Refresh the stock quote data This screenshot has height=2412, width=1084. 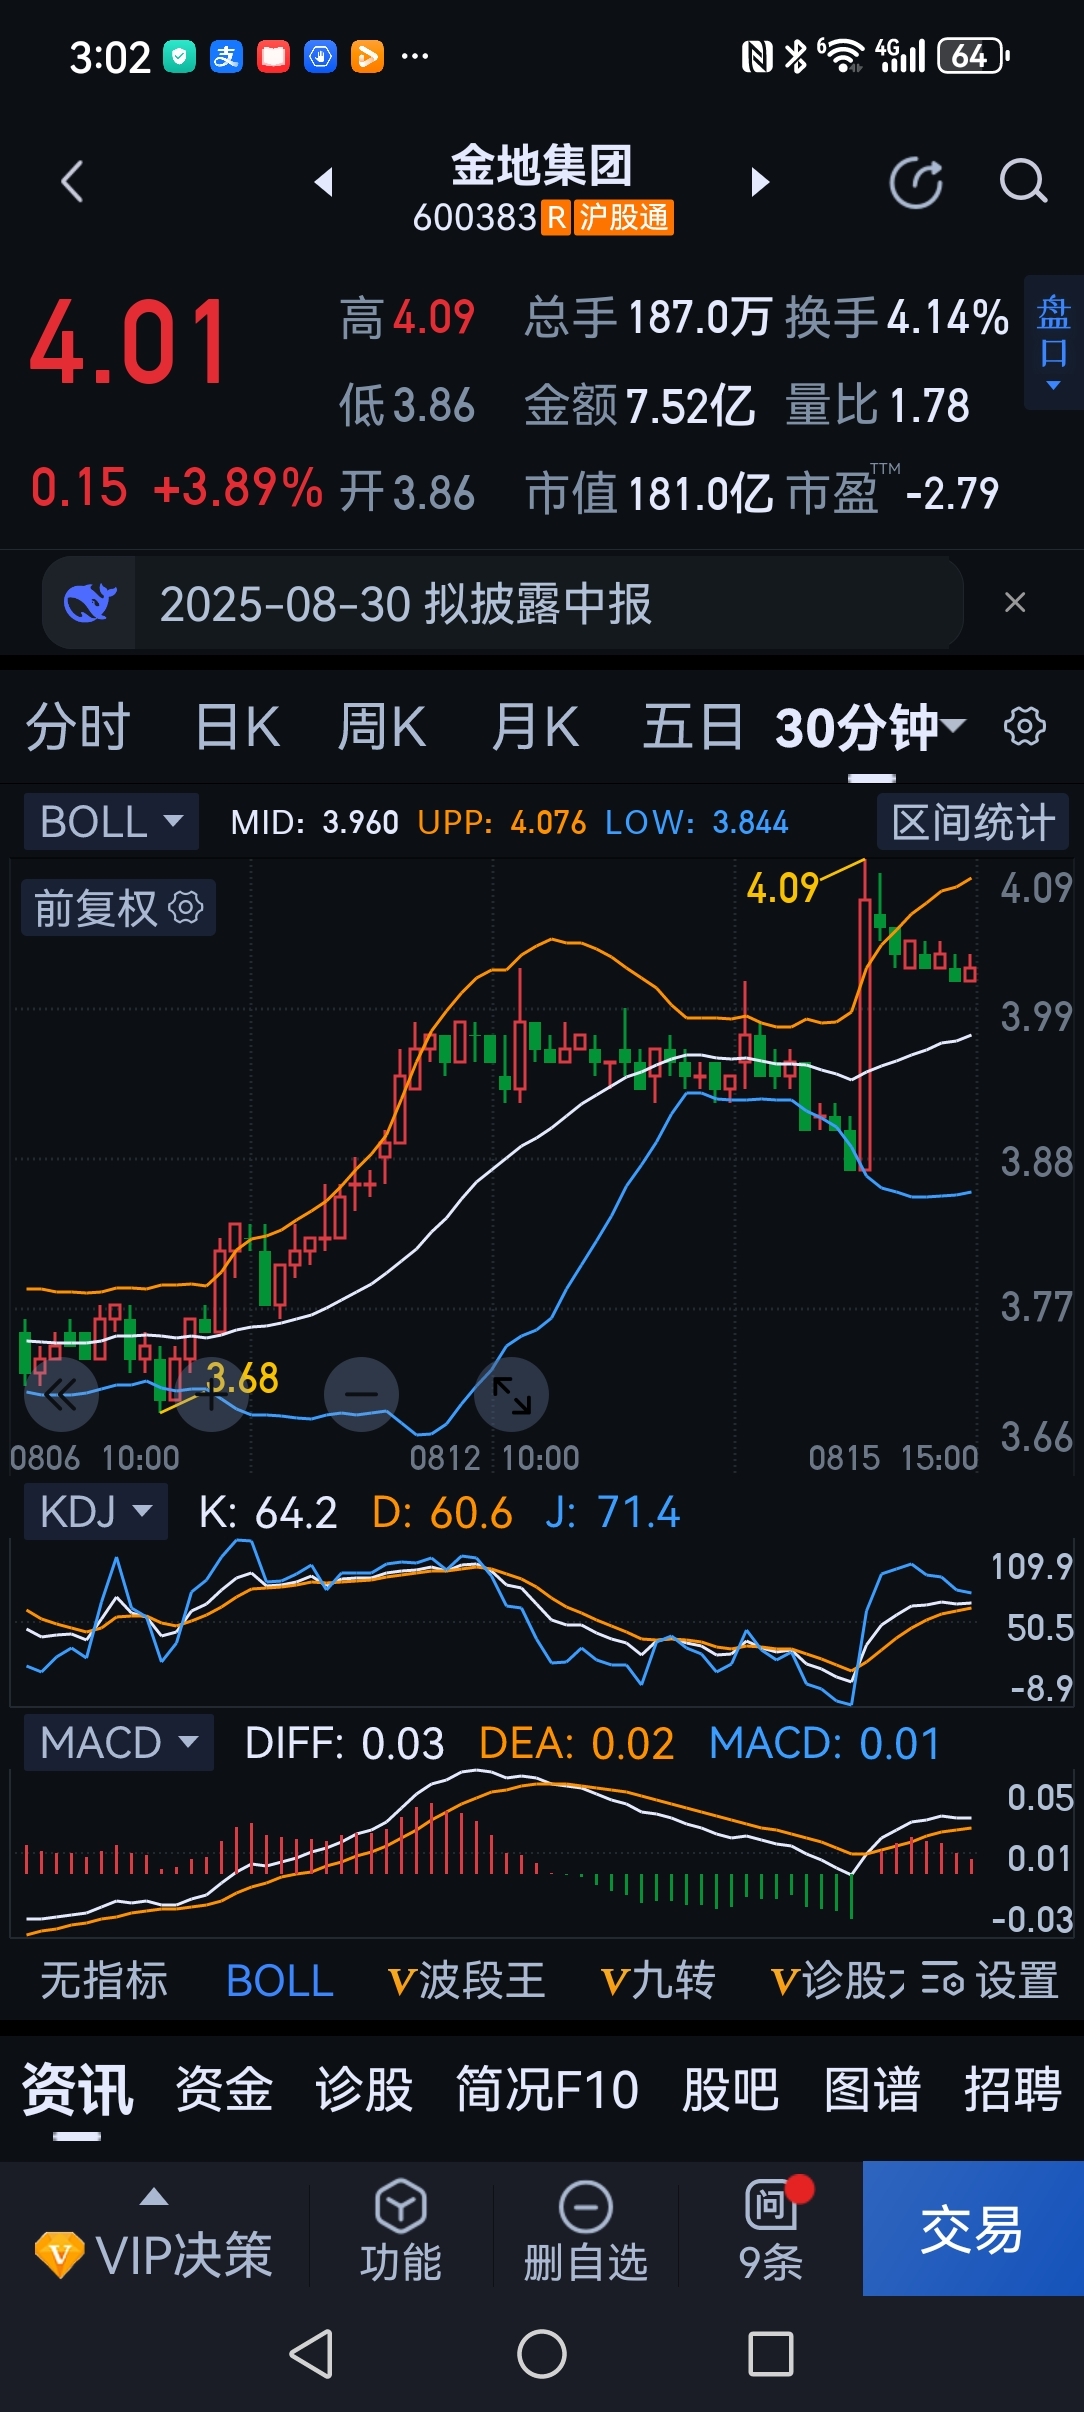[x=916, y=183]
